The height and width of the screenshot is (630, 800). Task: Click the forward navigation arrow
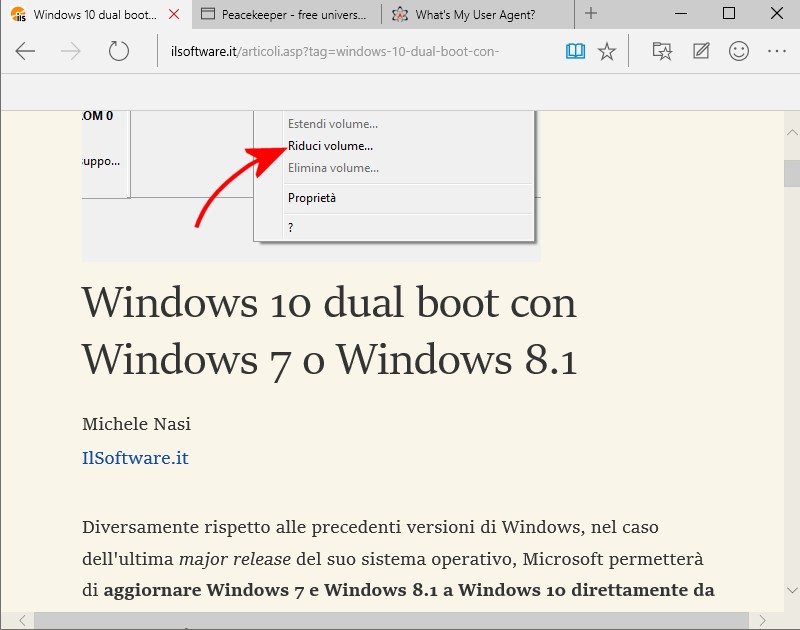(70, 51)
